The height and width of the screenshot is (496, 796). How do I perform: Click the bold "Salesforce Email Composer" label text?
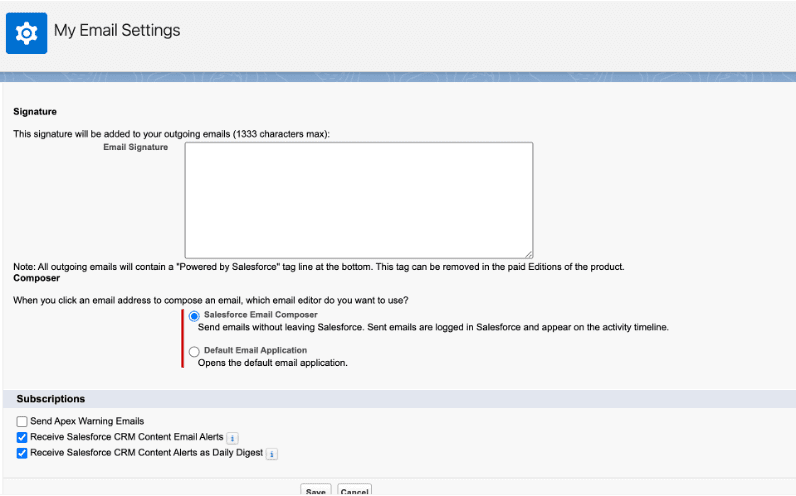tap(259, 315)
